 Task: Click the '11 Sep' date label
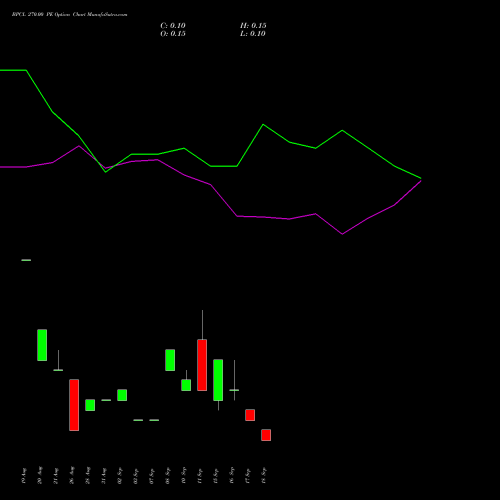pyautogui.click(x=200, y=476)
